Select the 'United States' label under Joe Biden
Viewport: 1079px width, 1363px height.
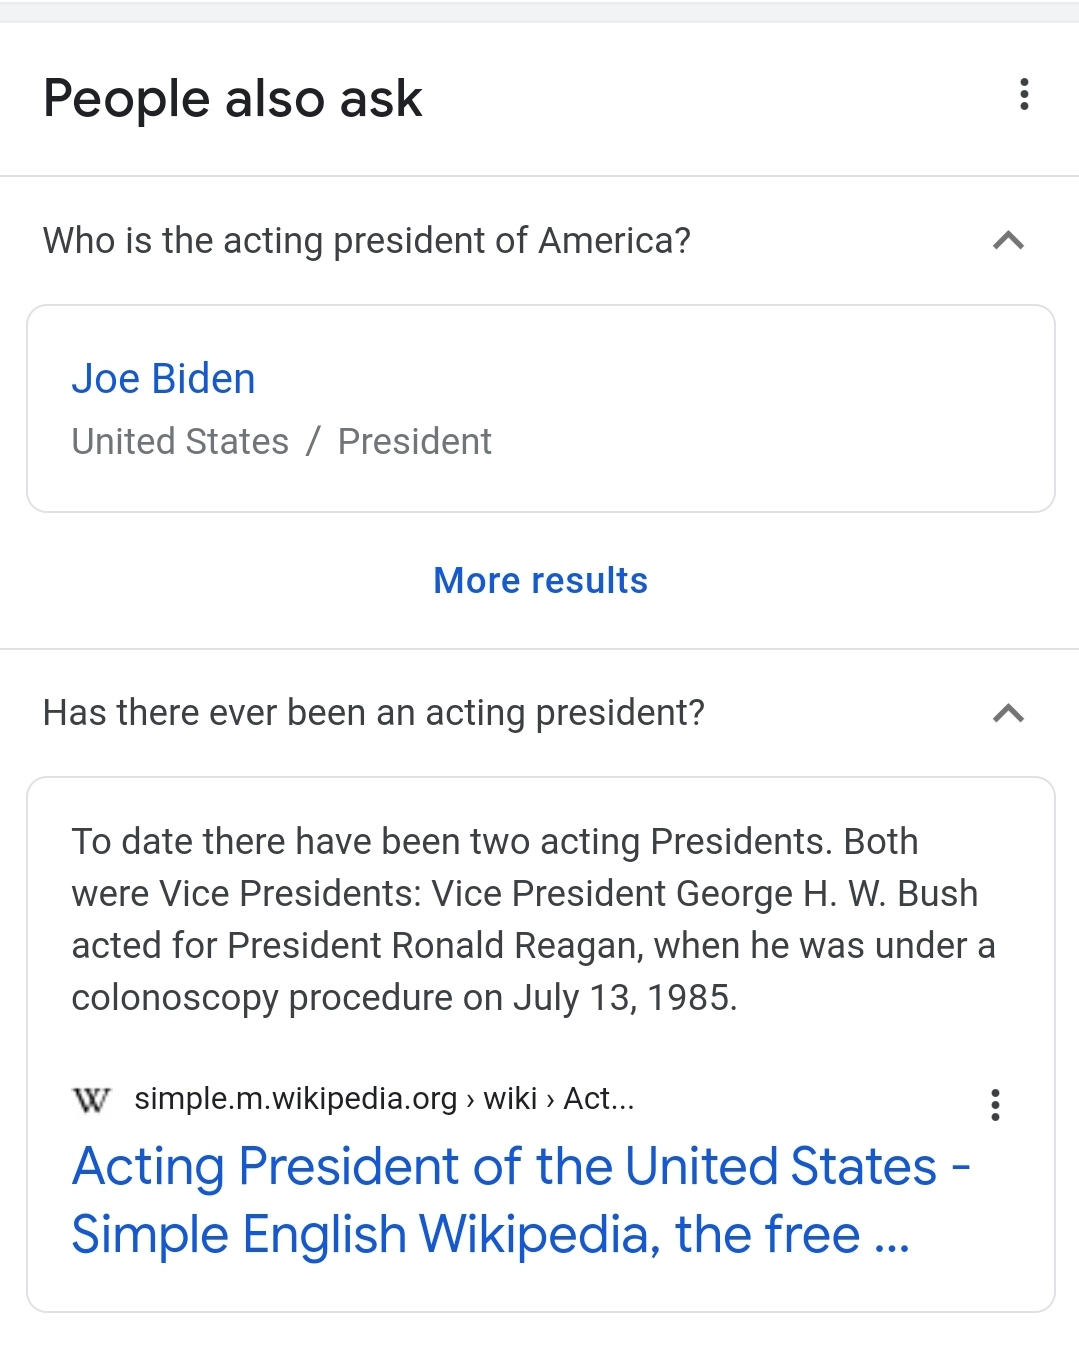click(180, 442)
